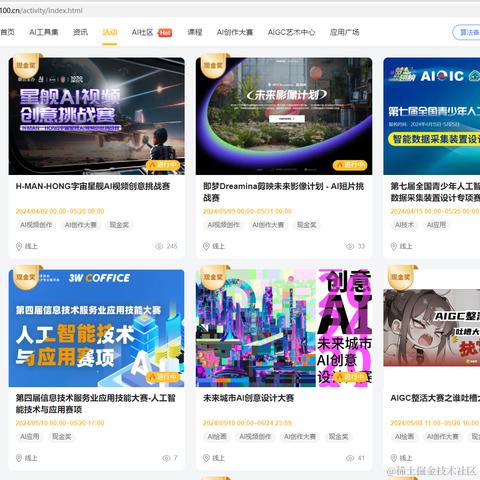Click the AI应用 tag on the 第七届 card
The width and height of the screenshot is (480, 480).
point(436,225)
